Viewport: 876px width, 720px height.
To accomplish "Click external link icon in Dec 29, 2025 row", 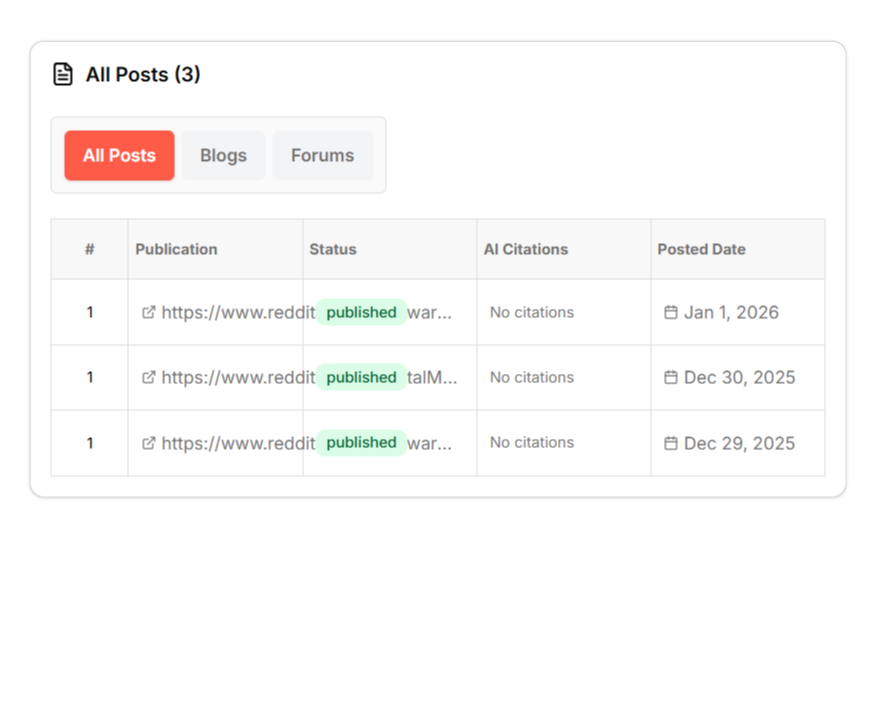I will [149, 442].
